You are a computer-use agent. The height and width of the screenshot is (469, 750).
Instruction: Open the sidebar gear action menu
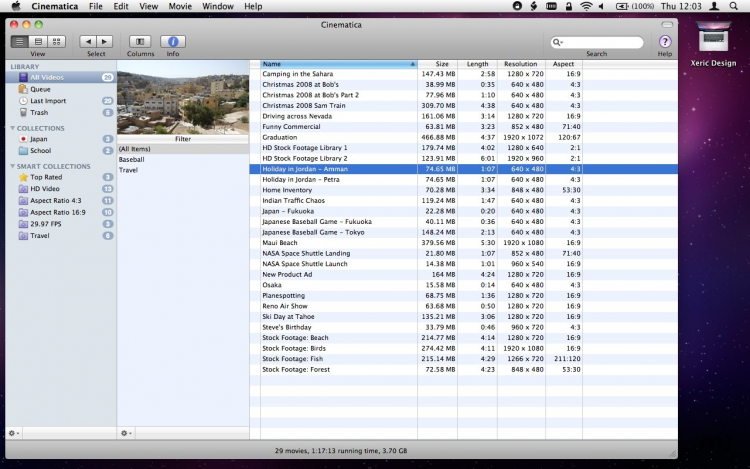pyautogui.click(x=14, y=433)
